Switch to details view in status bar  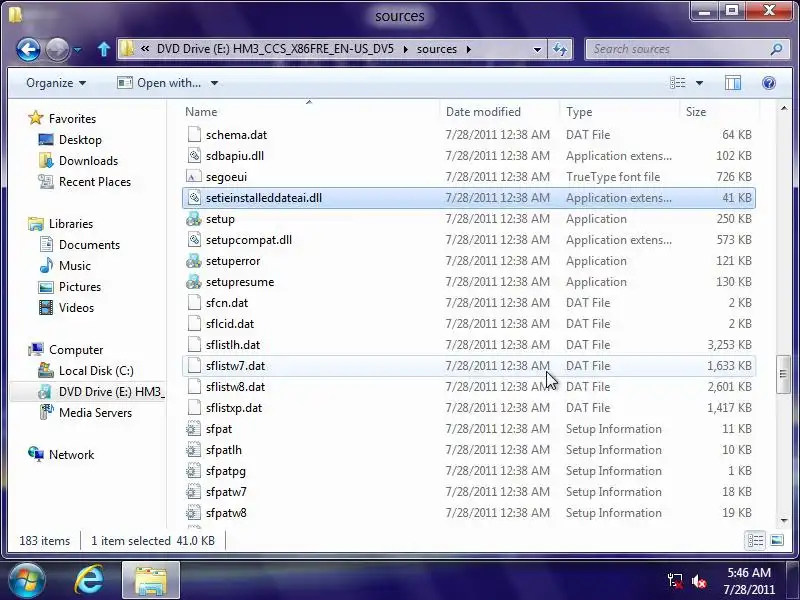tap(755, 540)
